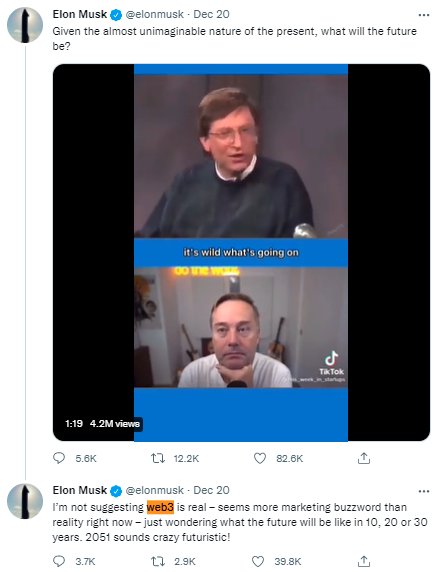Viewport: 437px width, 572px height.
Task: Click @elonmusk handle on the second tweet
Action: tap(155, 490)
